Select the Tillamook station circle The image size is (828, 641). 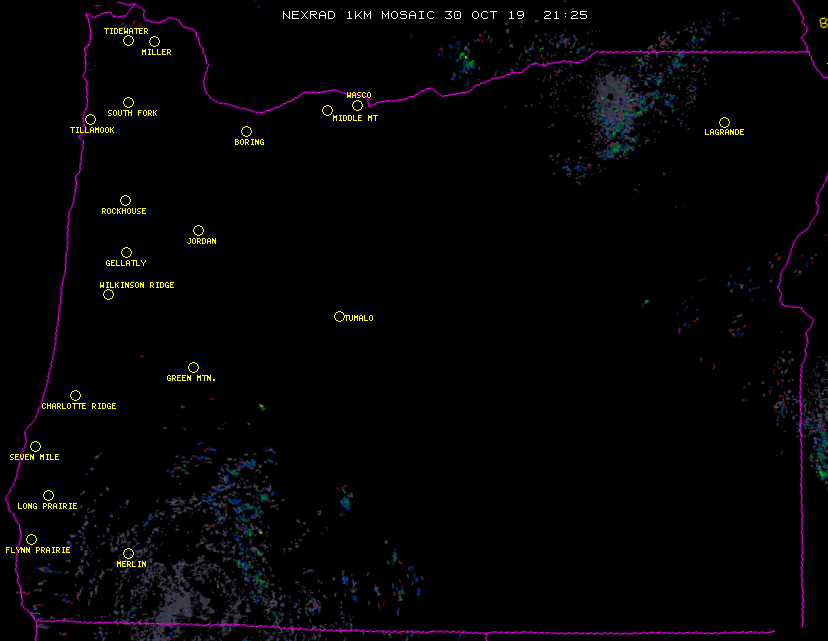[x=90, y=120]
